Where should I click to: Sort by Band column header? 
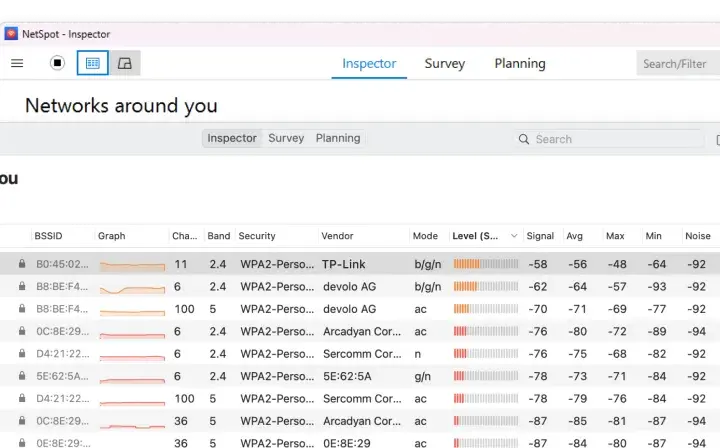(219, 235)
